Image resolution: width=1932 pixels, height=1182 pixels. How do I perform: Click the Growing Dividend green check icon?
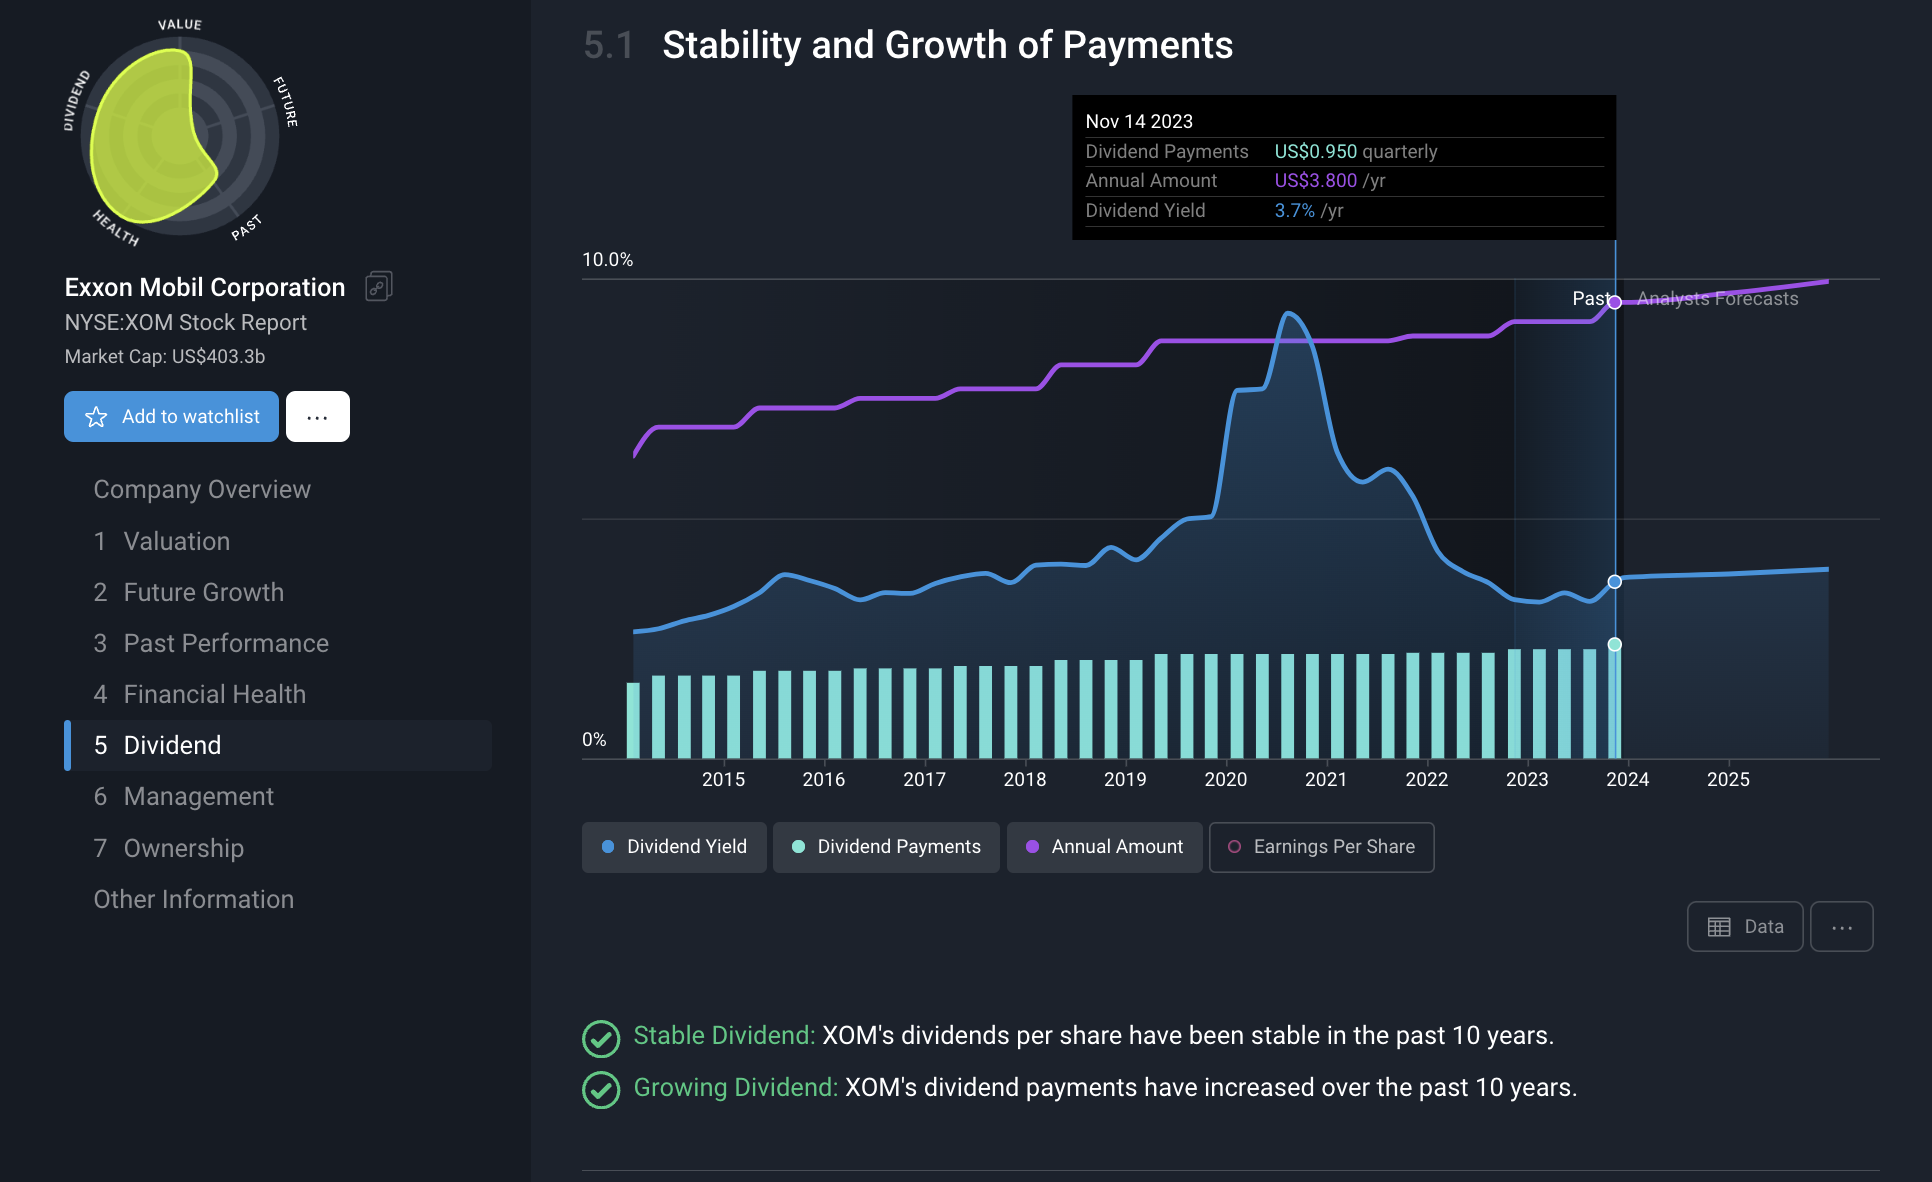pyautogui.click(x=601, y=1090)
